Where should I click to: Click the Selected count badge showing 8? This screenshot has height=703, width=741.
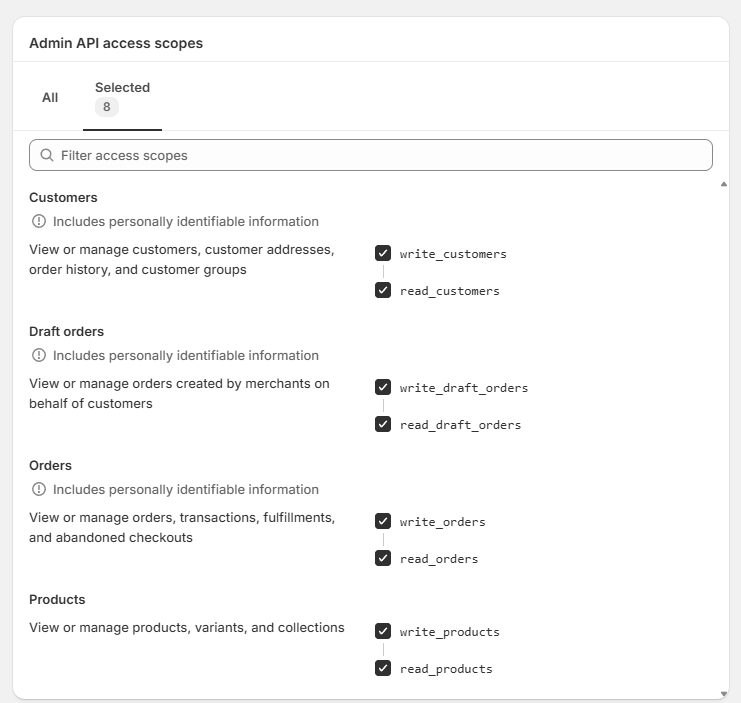(x=107, y=106)
